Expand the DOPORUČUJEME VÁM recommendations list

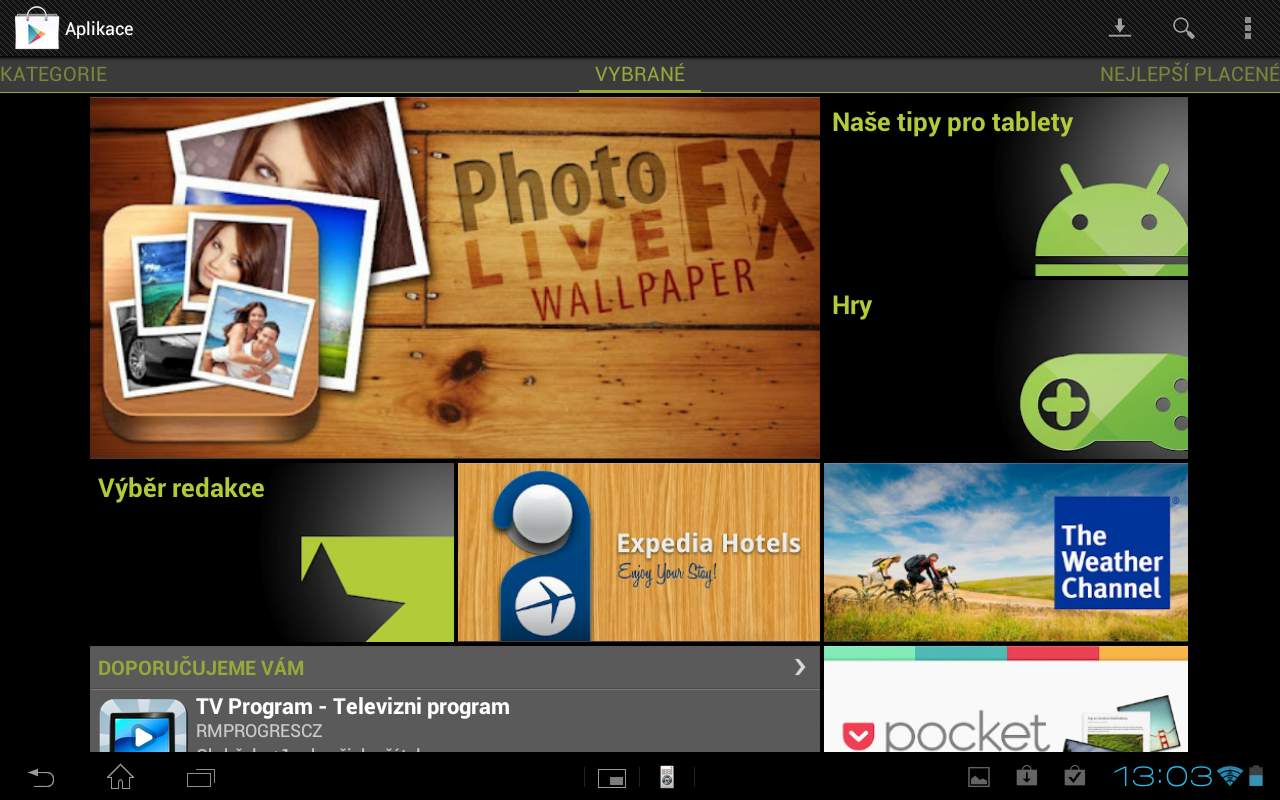point(798,667)
